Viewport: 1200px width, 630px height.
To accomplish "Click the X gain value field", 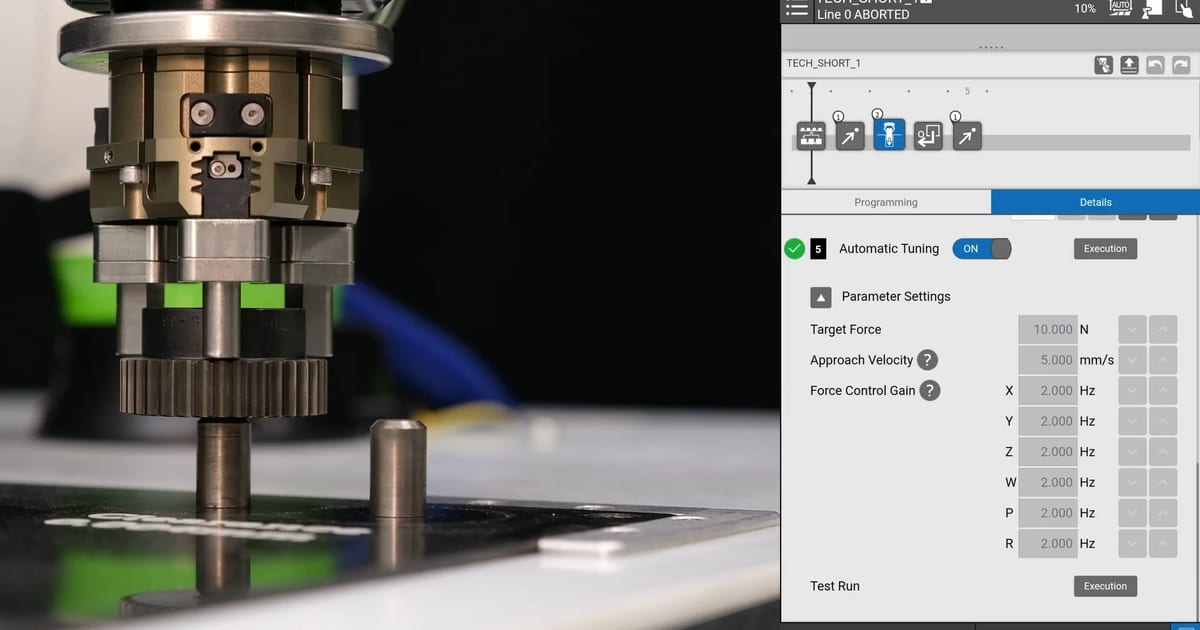I will 1047,391.
